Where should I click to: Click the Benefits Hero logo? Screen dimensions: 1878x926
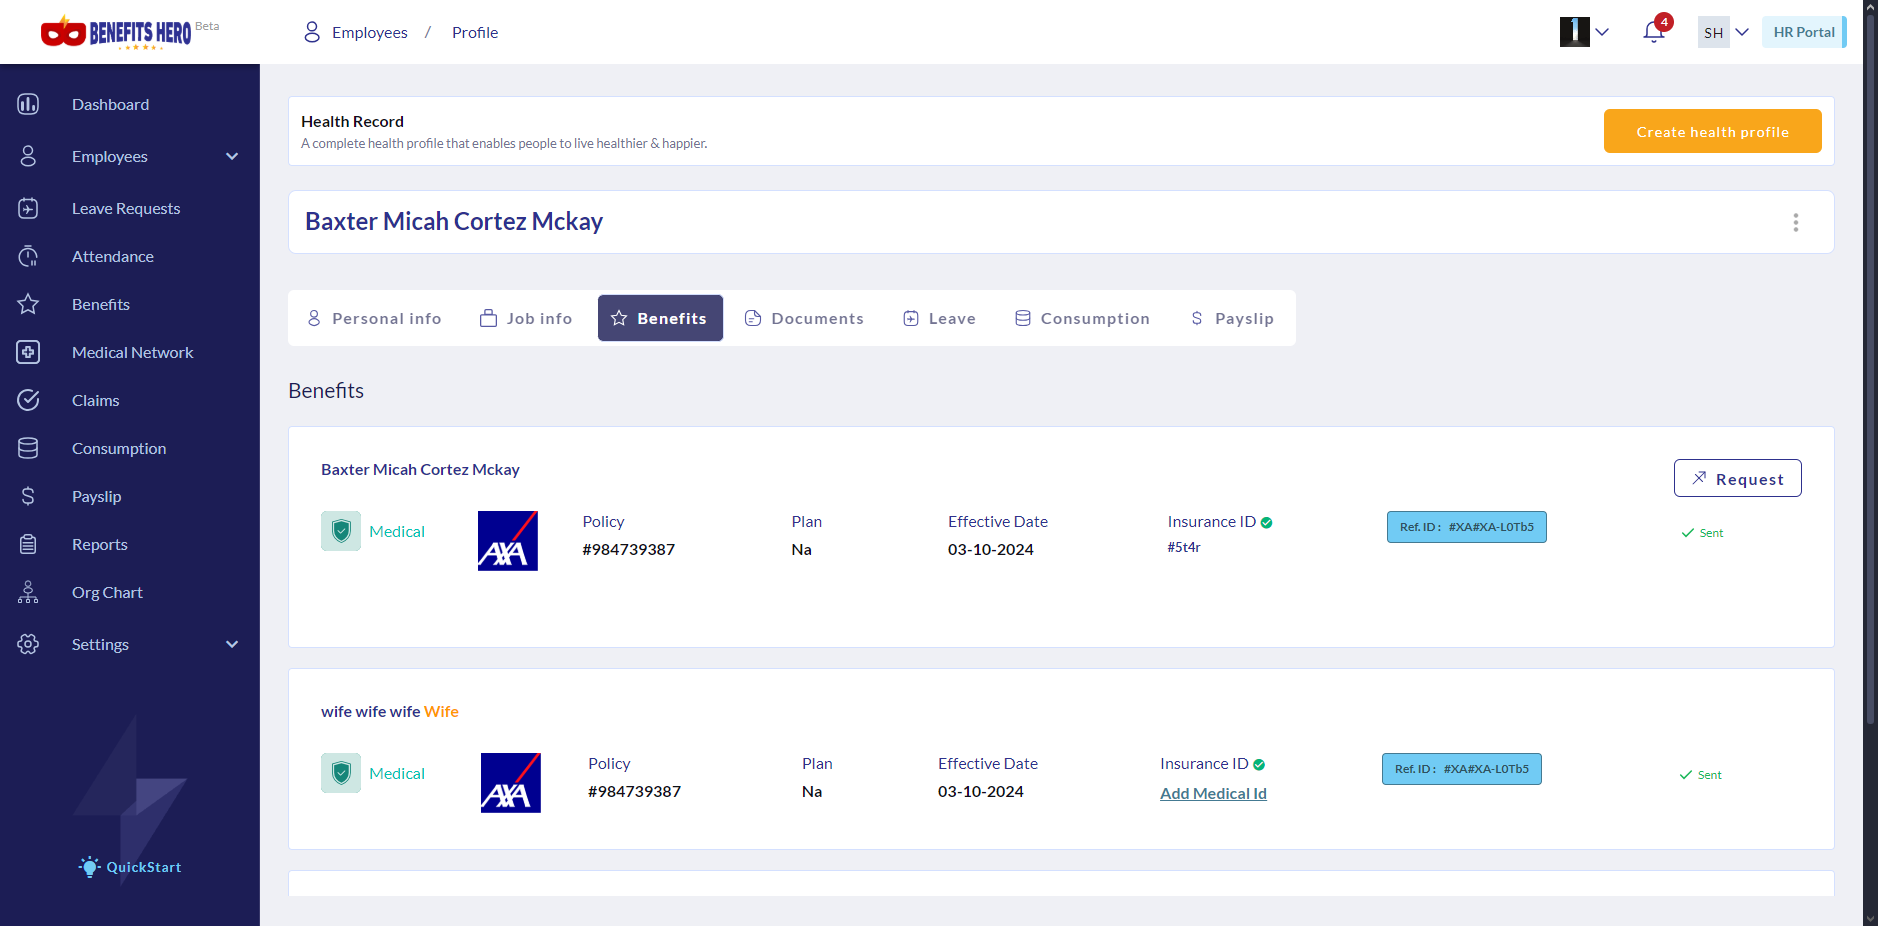116,33
